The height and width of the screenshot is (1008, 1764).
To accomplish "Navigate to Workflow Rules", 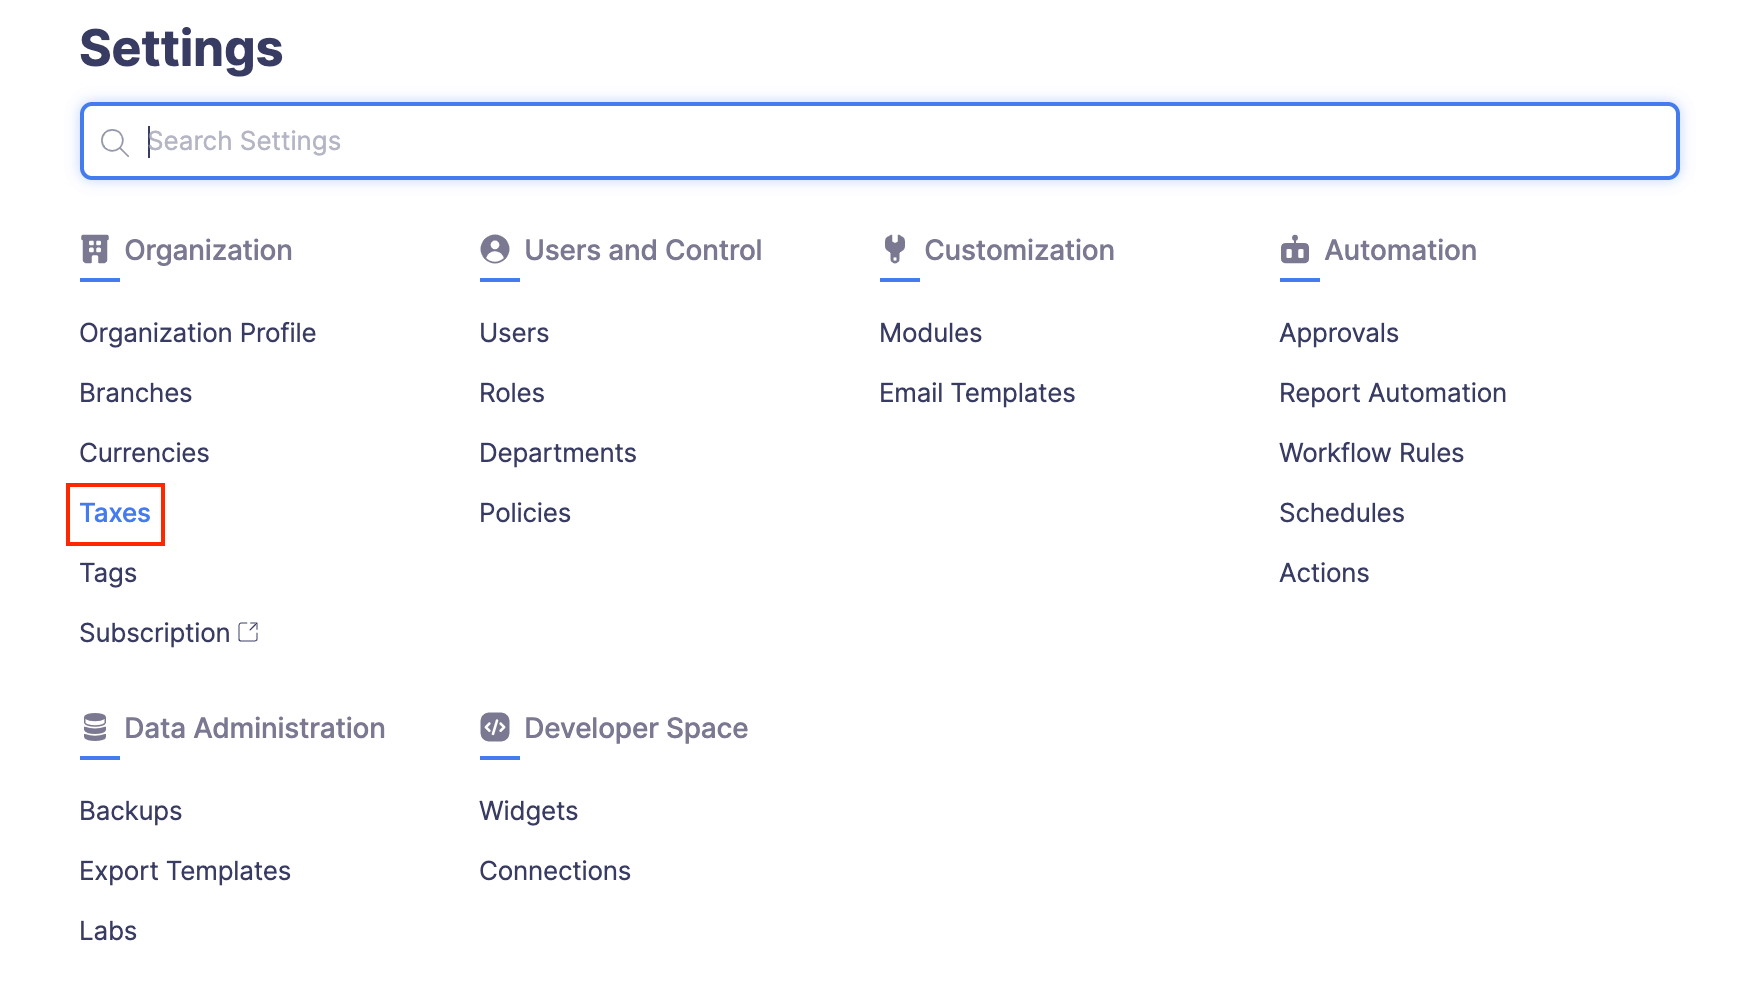I will point(1371,453).
